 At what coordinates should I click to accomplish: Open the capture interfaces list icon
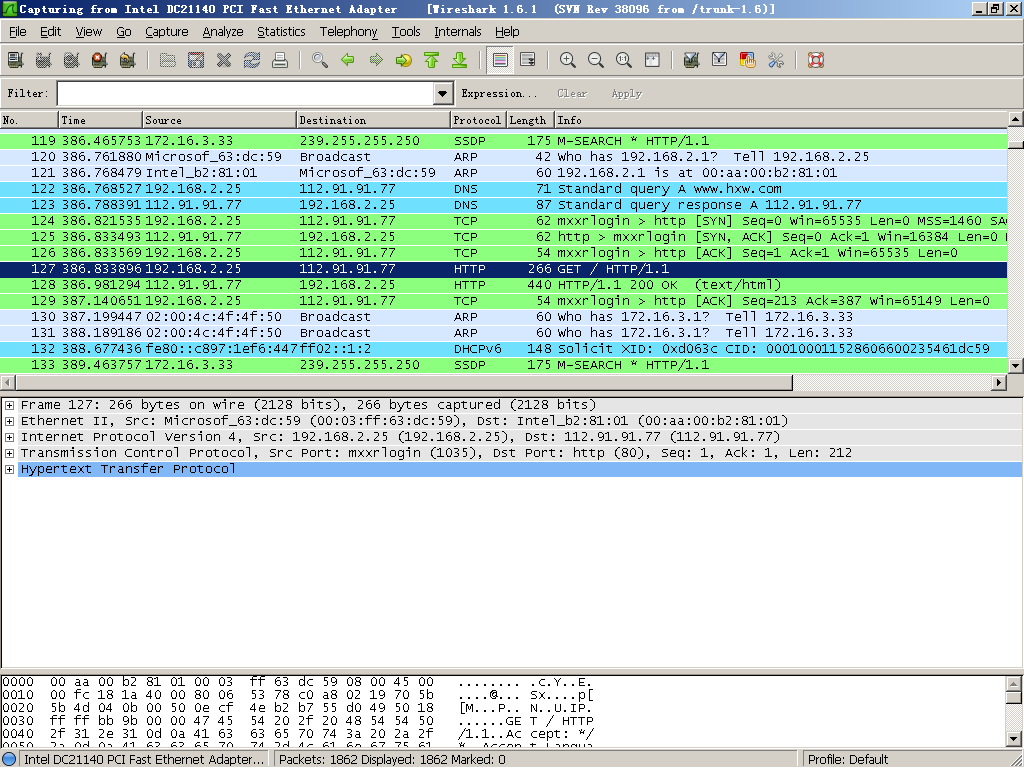16,61
